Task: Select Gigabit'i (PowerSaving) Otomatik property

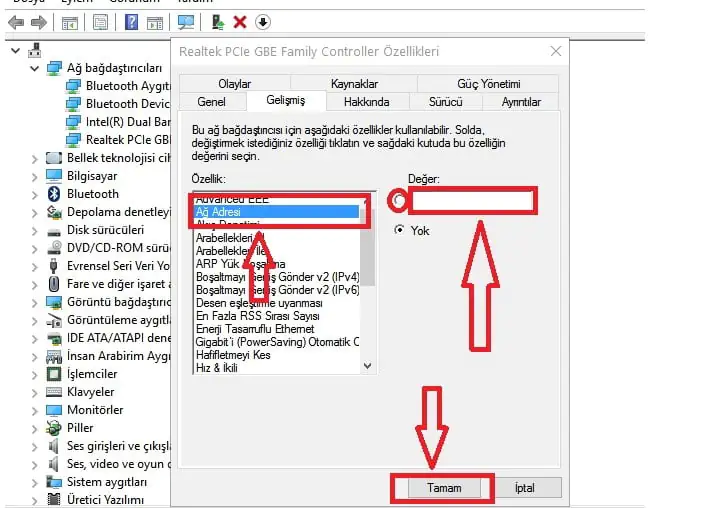Action: [x=277, y=342]
